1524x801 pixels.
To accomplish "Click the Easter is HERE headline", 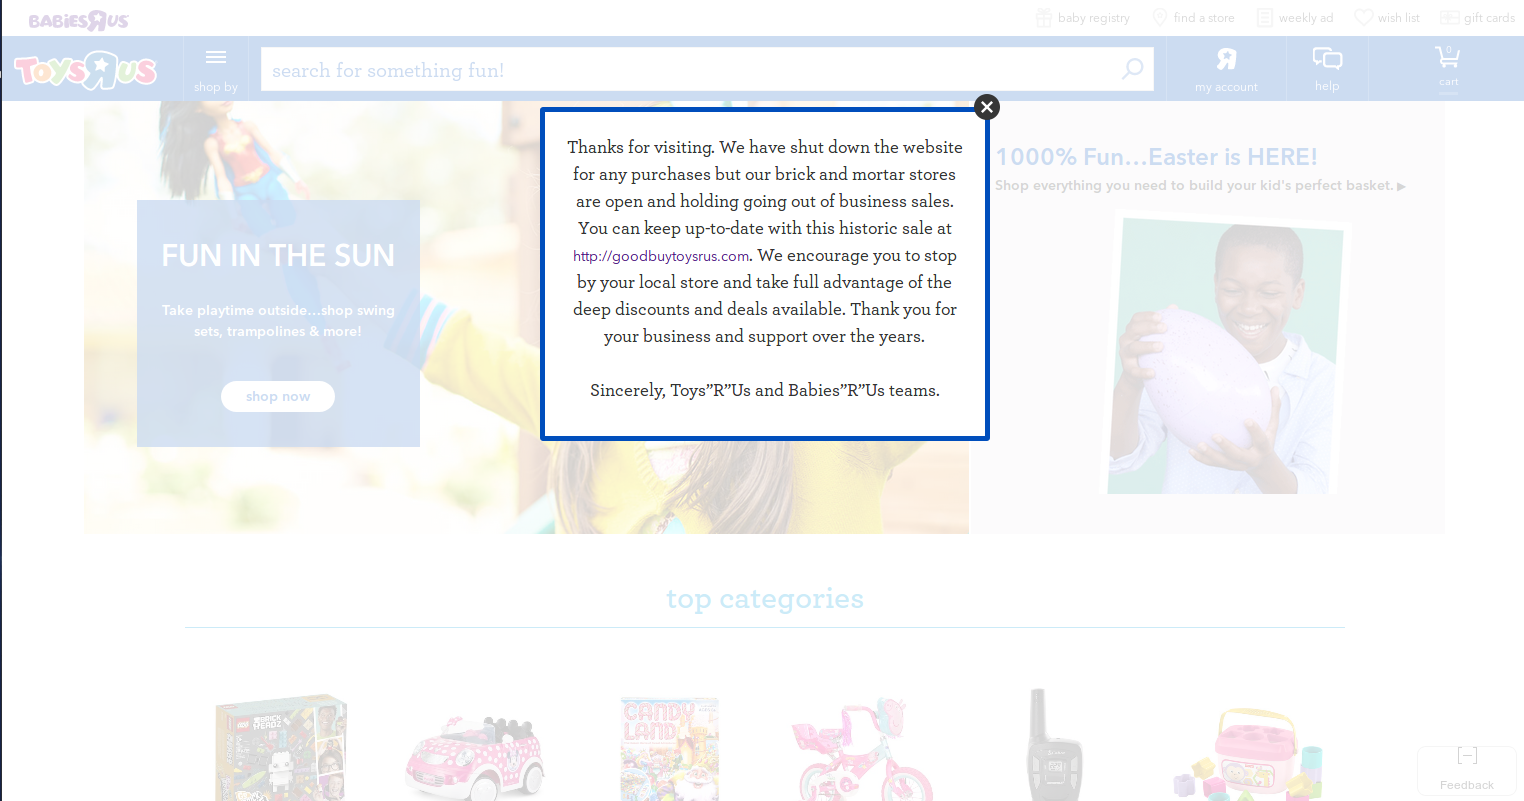I will tap(1156, 157).
